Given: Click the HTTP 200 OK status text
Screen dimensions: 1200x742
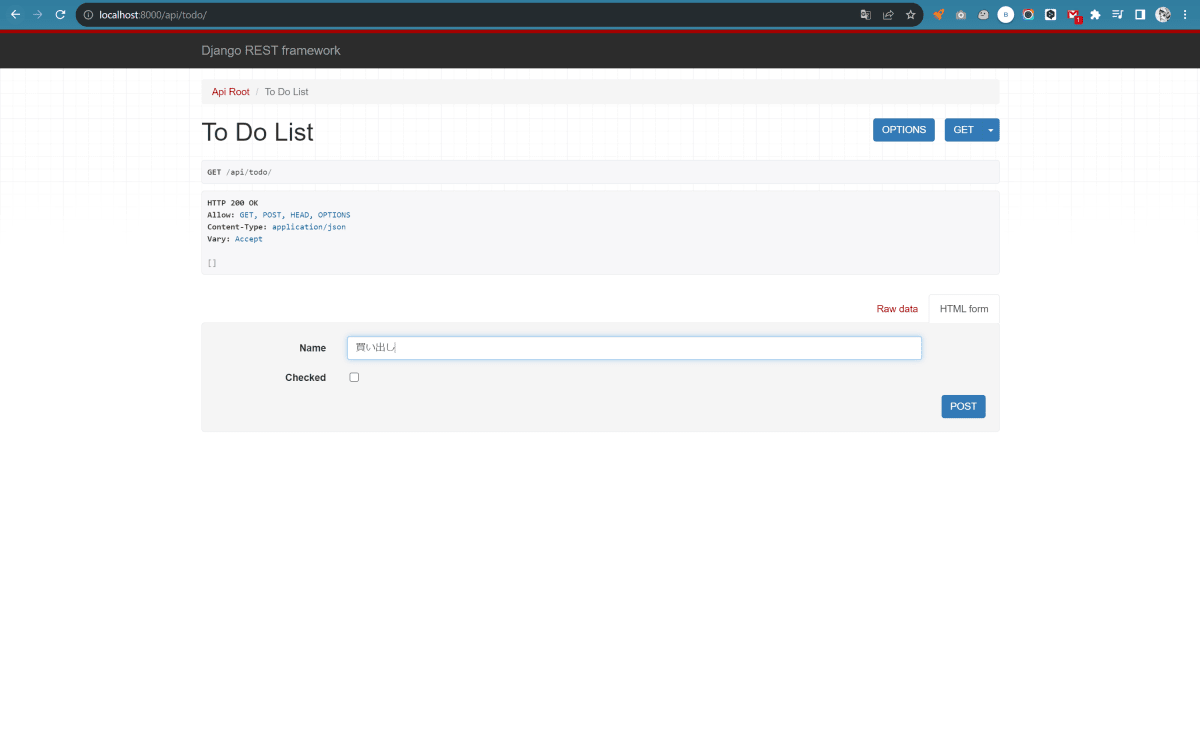Looking at the screenshot, I should (x=232, y=203).
